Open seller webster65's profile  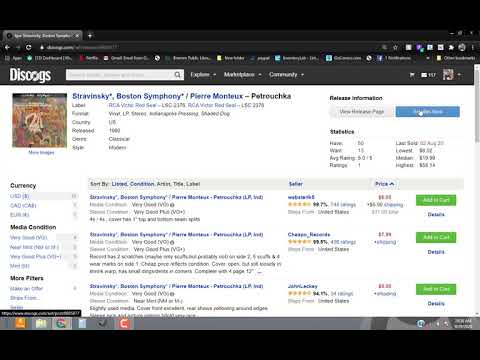pyautogui.click(x=301, y=197)
